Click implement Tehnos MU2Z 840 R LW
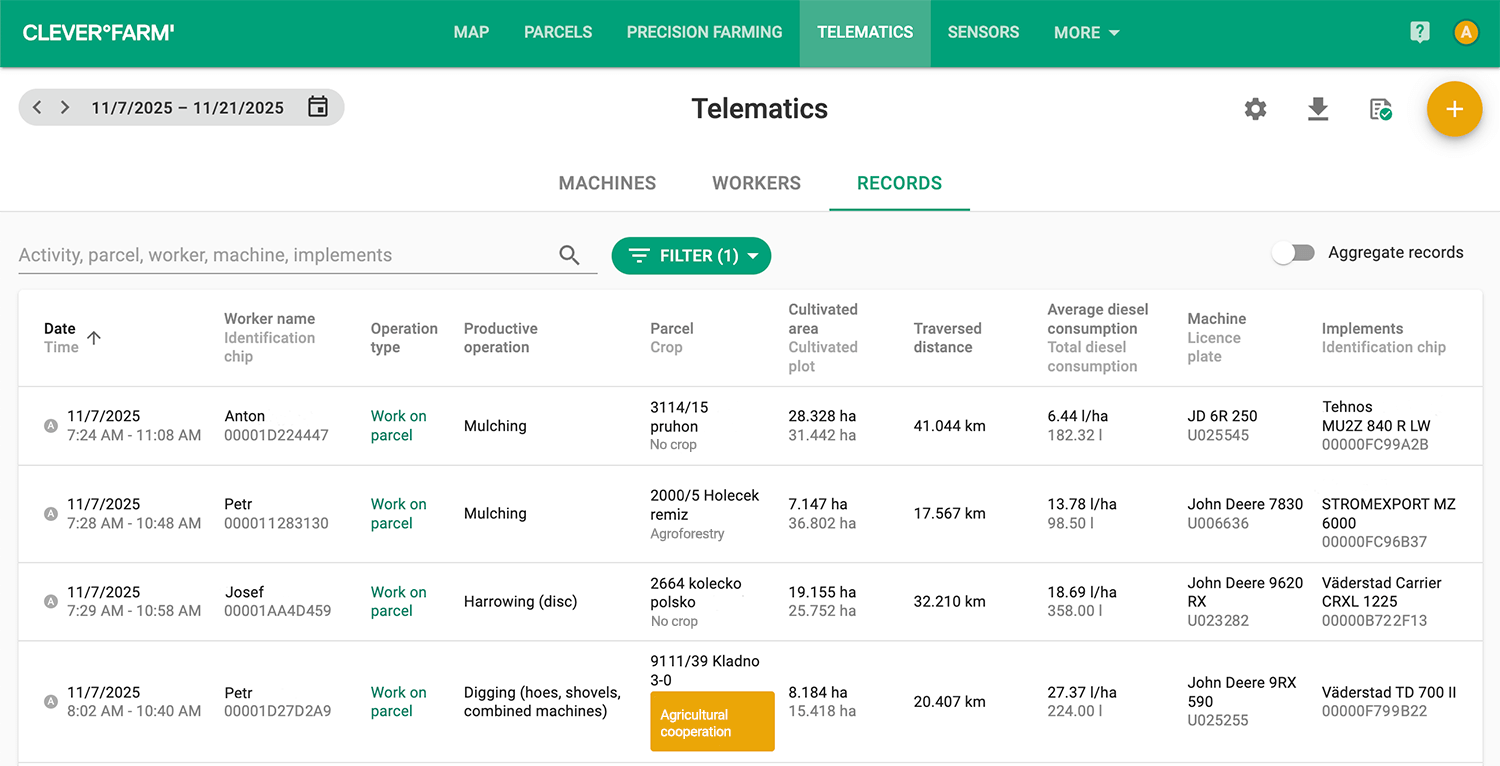1500x766 pixels. coord(1376,417)
